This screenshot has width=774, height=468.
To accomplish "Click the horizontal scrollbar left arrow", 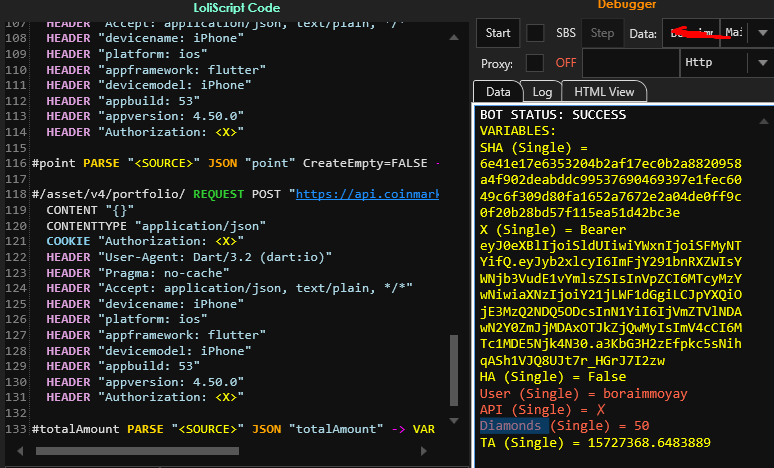I will [x=20, y=451].
